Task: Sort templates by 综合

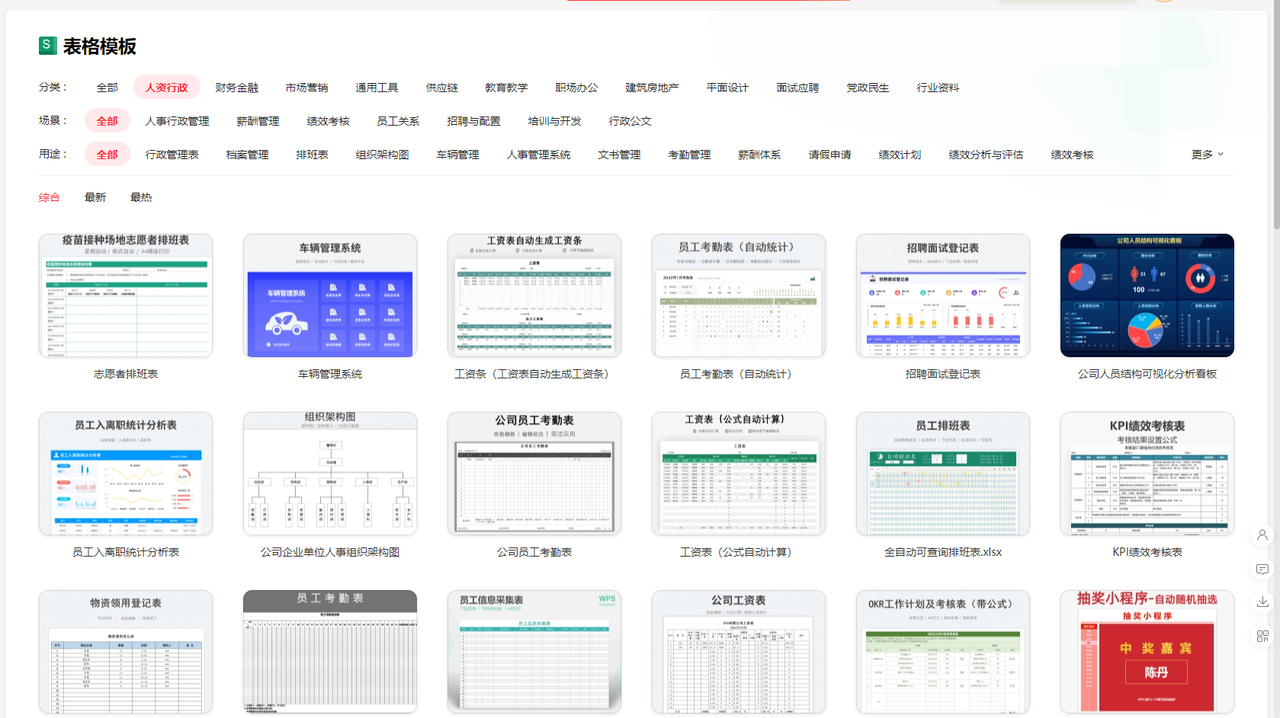Action: [x=49, y=198]
